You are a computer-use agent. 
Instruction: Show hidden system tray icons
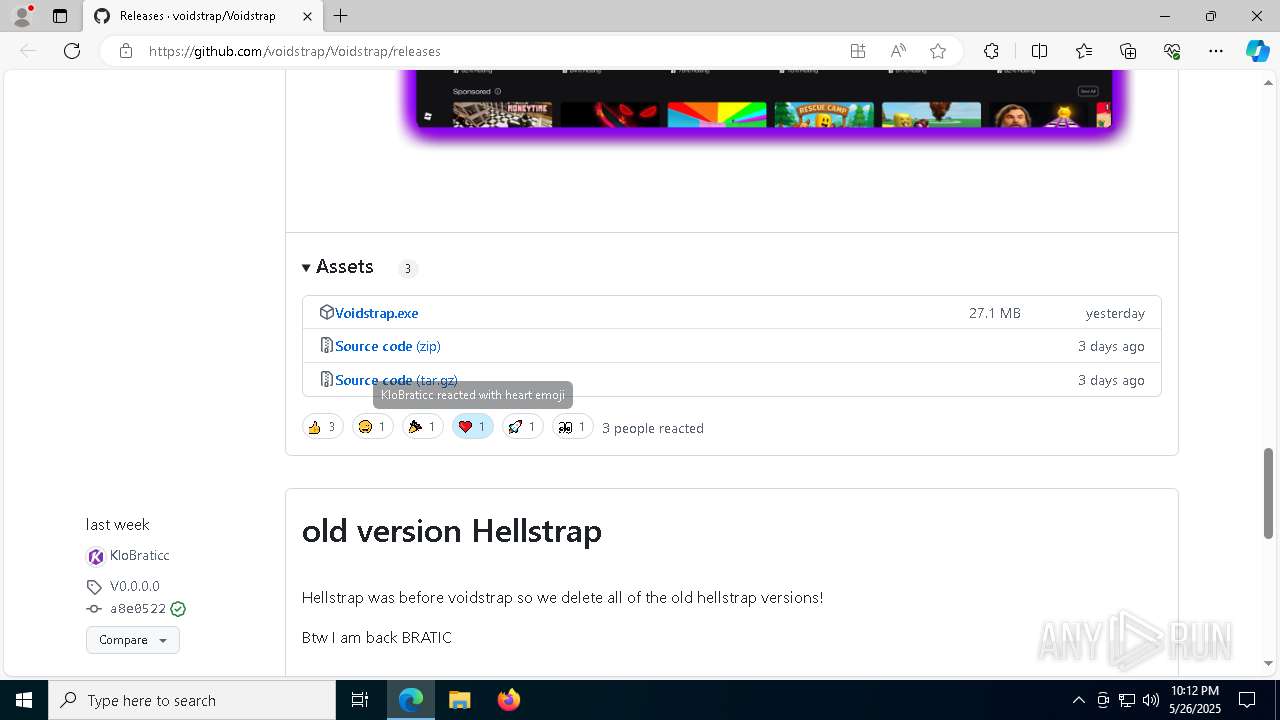pos(1078,700)
